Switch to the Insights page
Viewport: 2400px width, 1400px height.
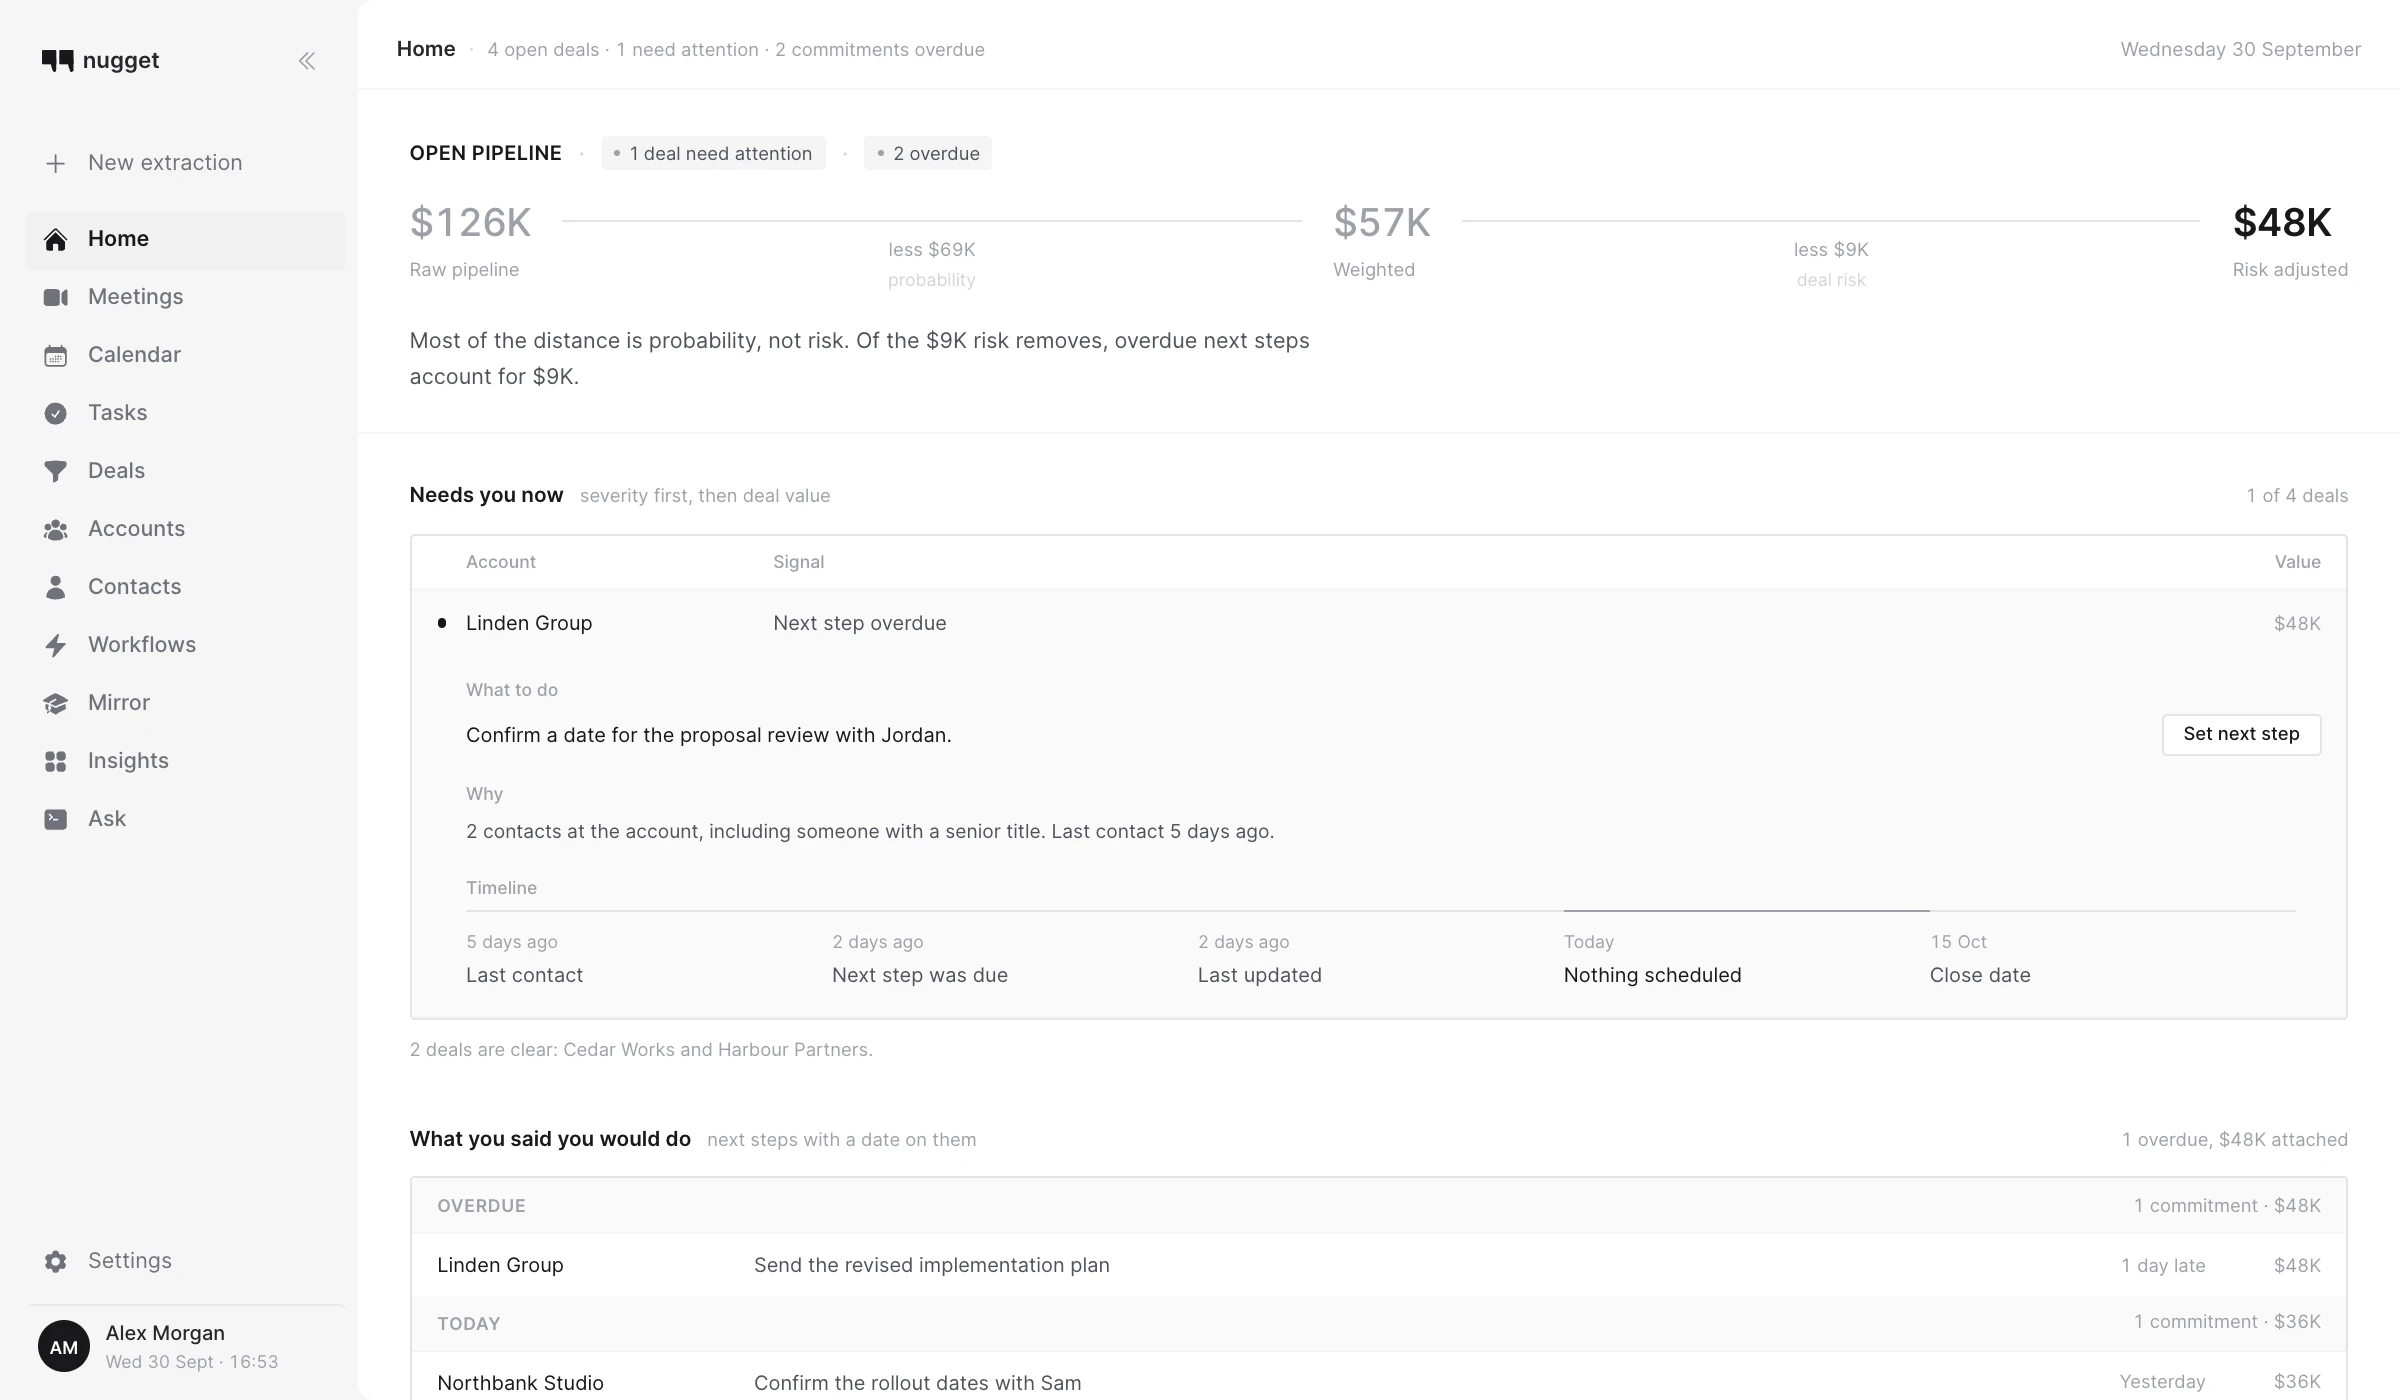[186, 761]
